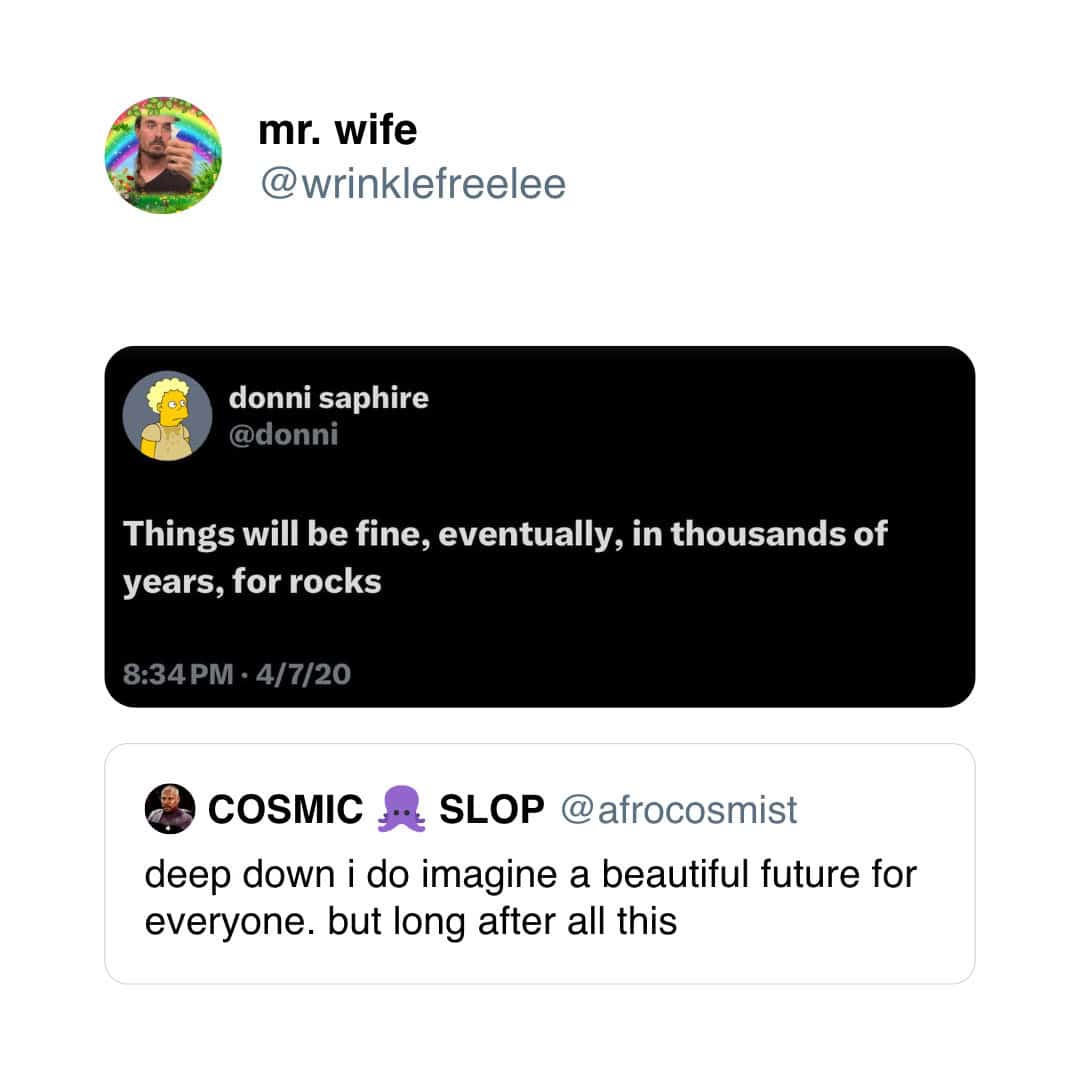Click the 4/7/20 date
Image resolution: width=1080 pixels, height=1080 pixels.
tap(303, 674)
